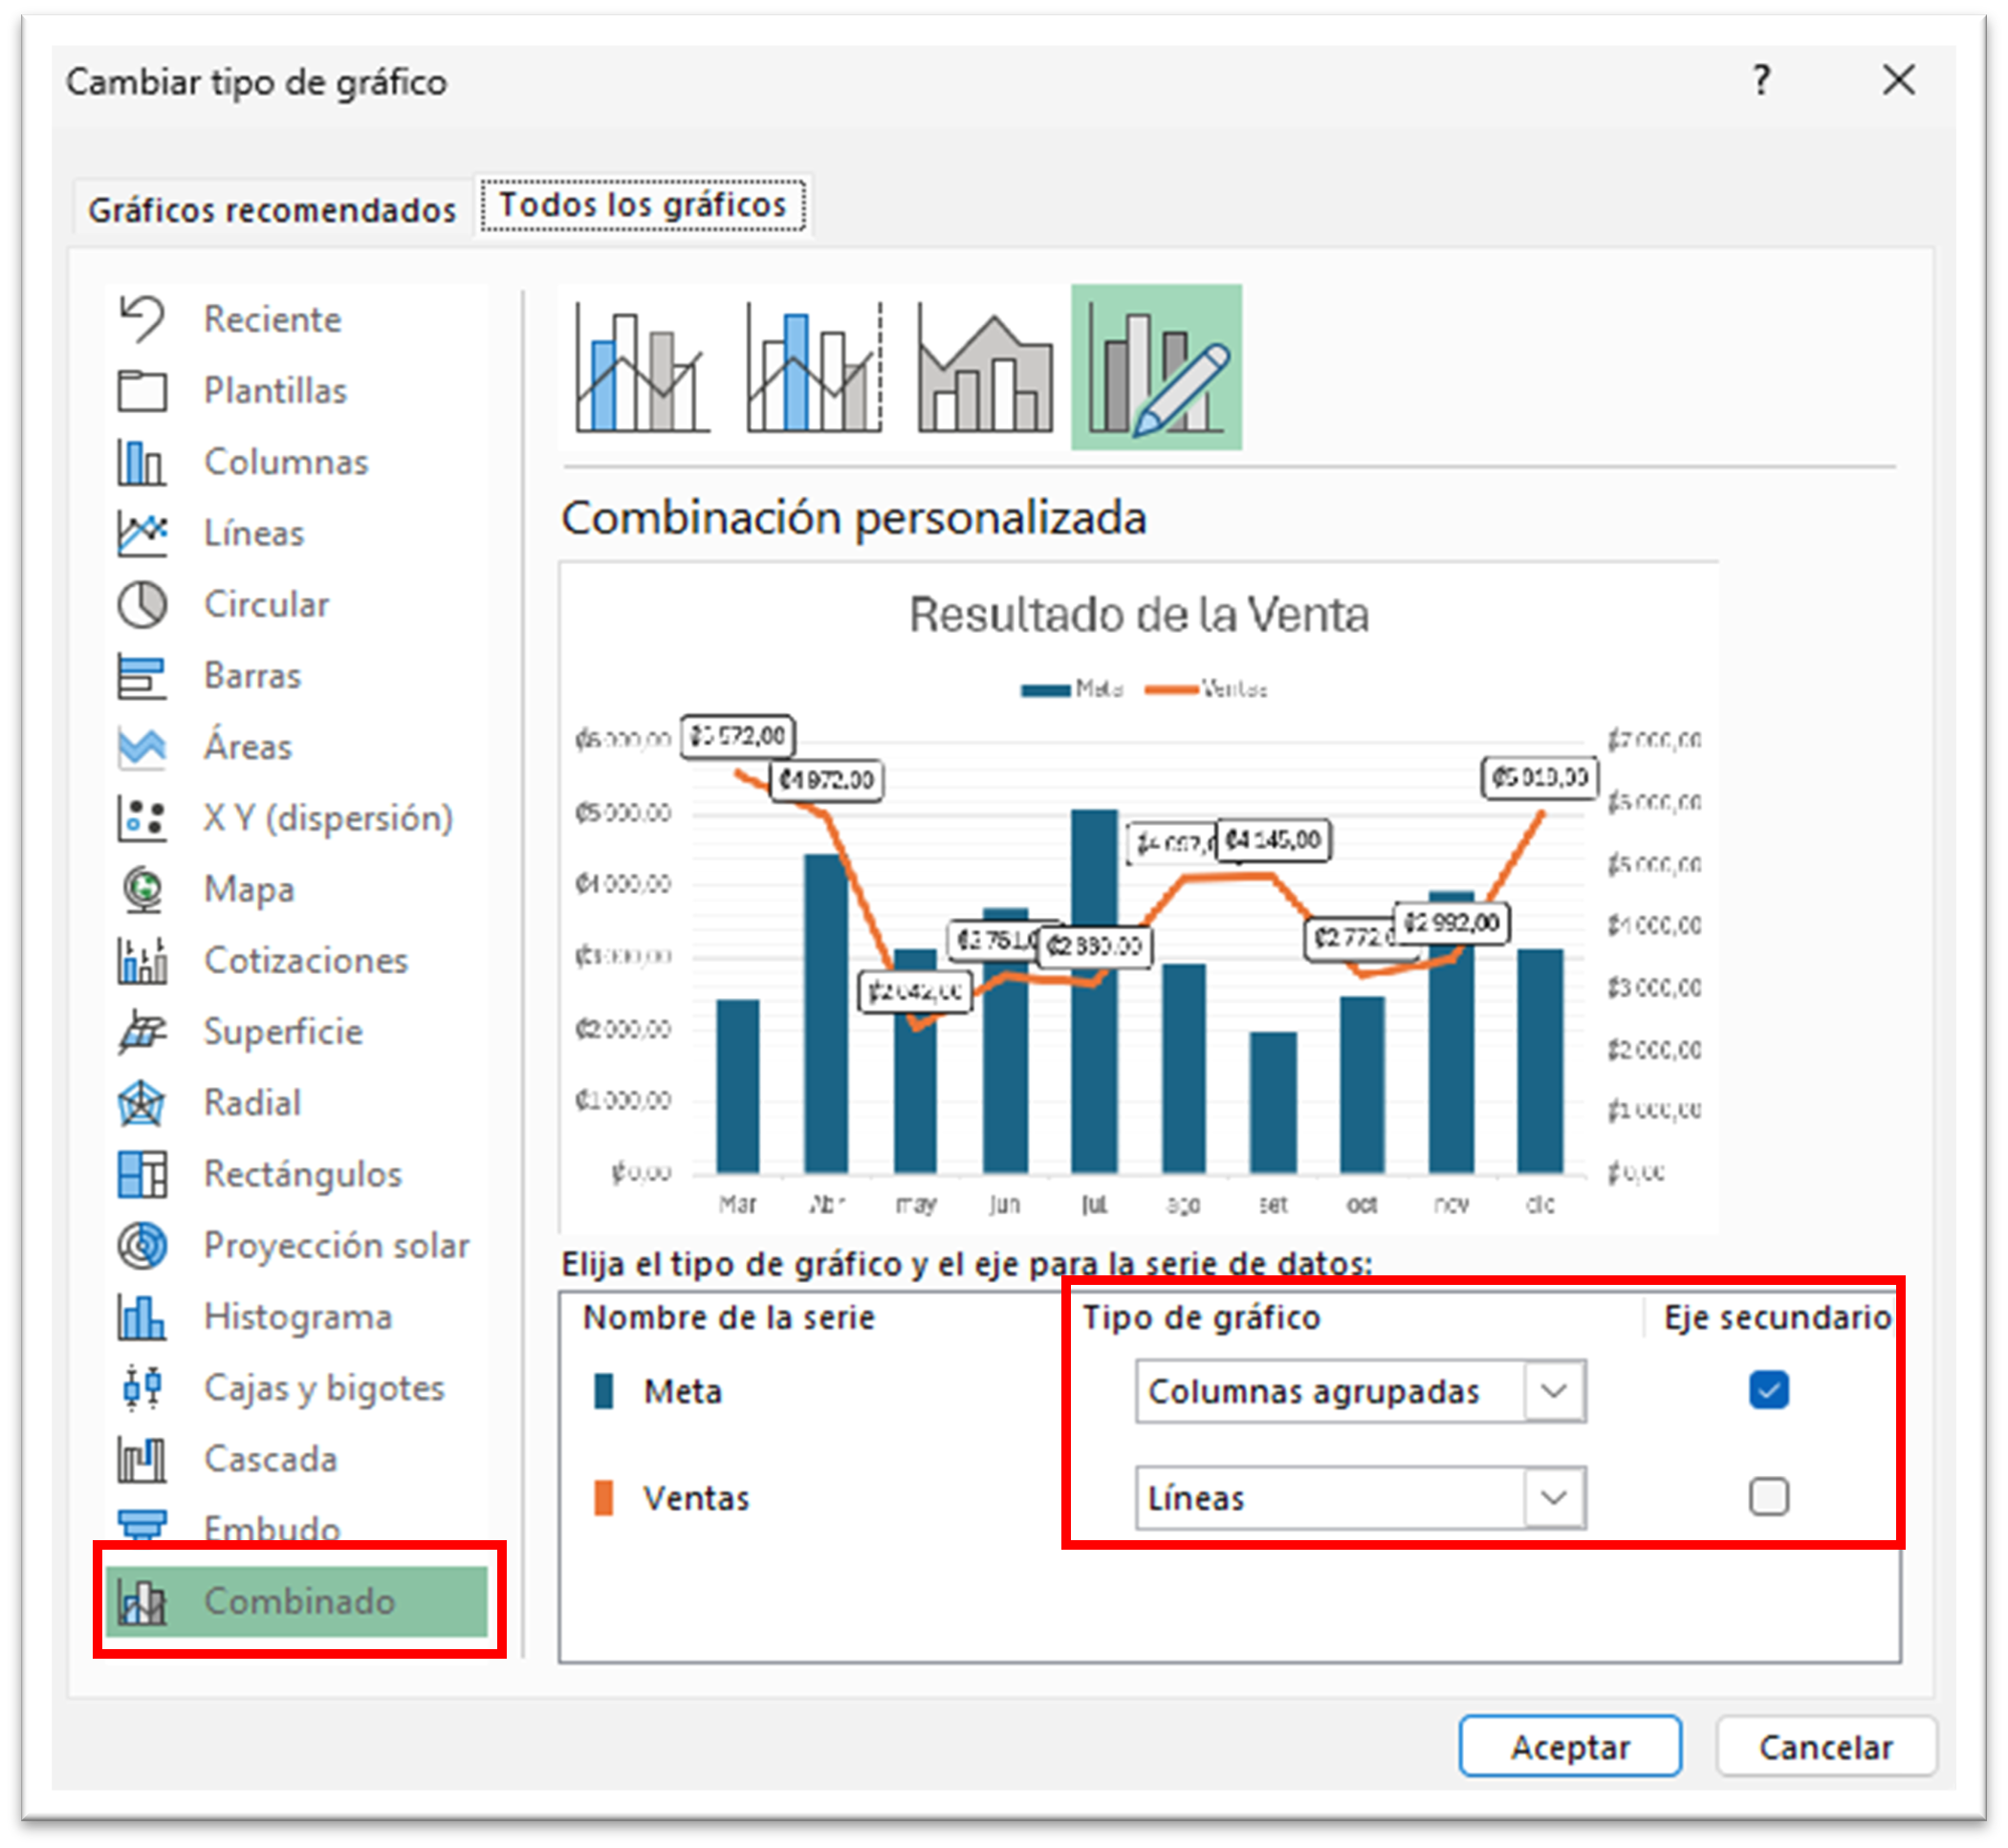Switch to Todos los gráficos tab
This screenshot has width=2008, height=1848.
point(642,205)
